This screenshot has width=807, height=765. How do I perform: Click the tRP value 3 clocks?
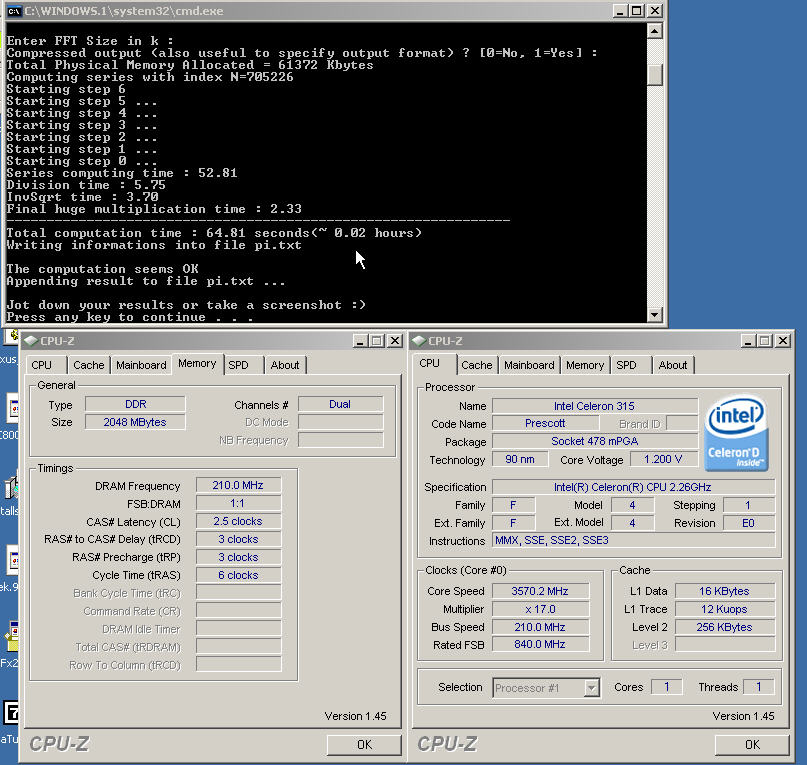pos(238,558)
